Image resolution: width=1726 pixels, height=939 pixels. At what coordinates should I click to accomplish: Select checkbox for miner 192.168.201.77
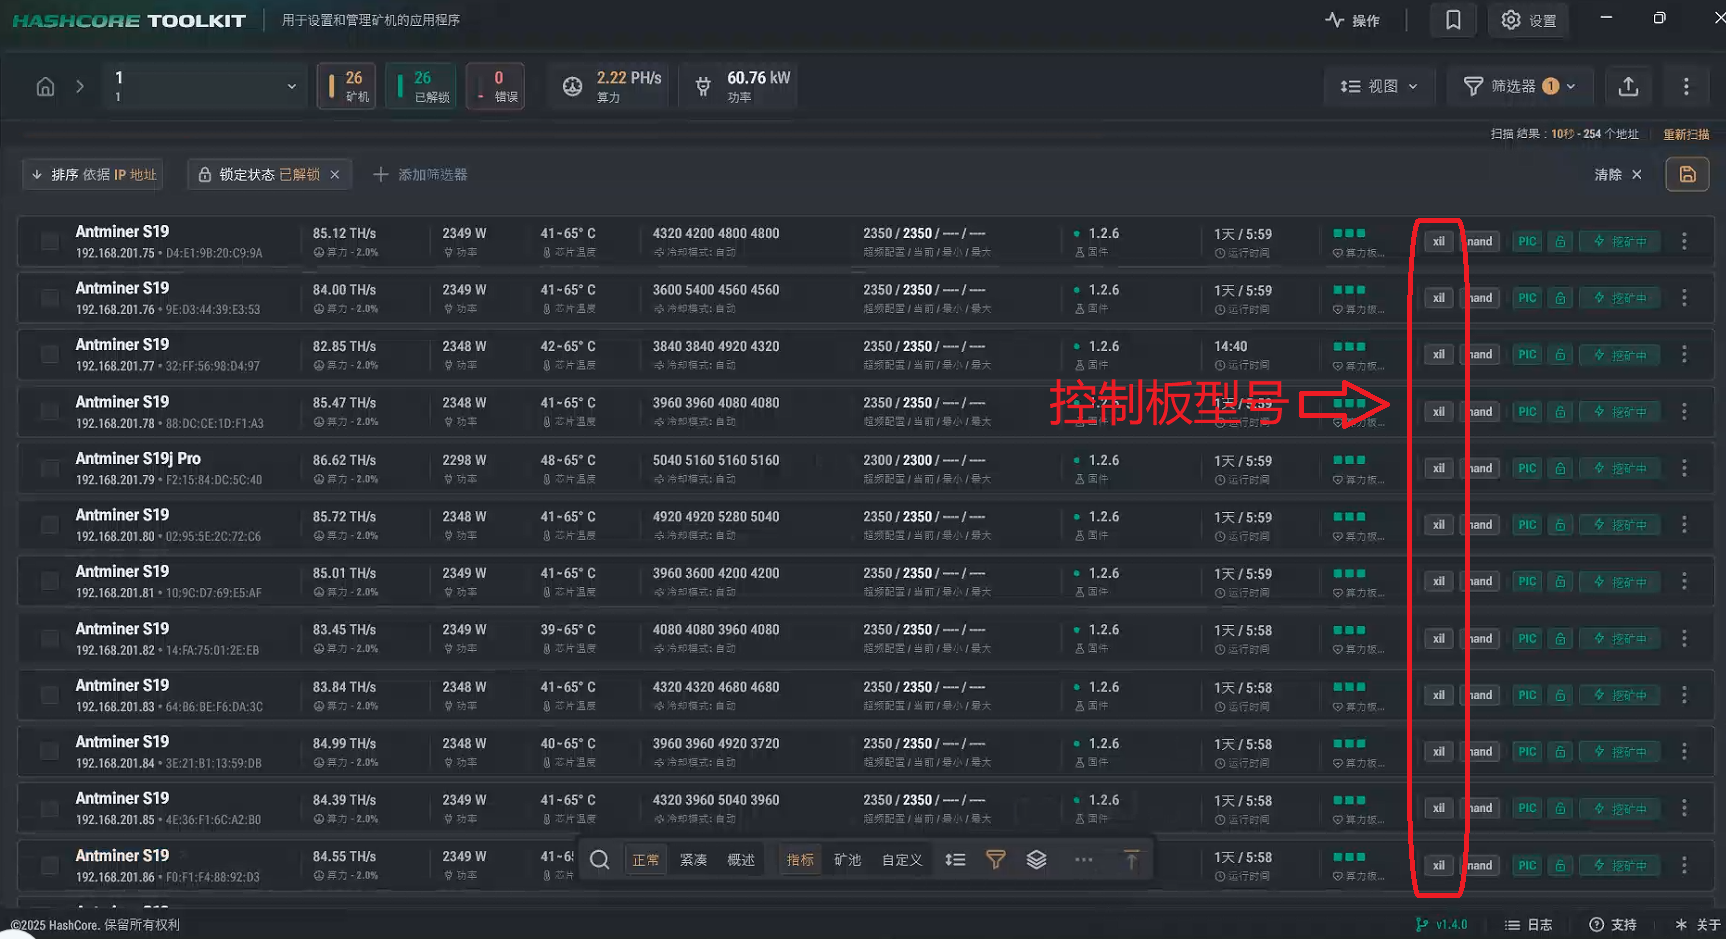[49, 355]
